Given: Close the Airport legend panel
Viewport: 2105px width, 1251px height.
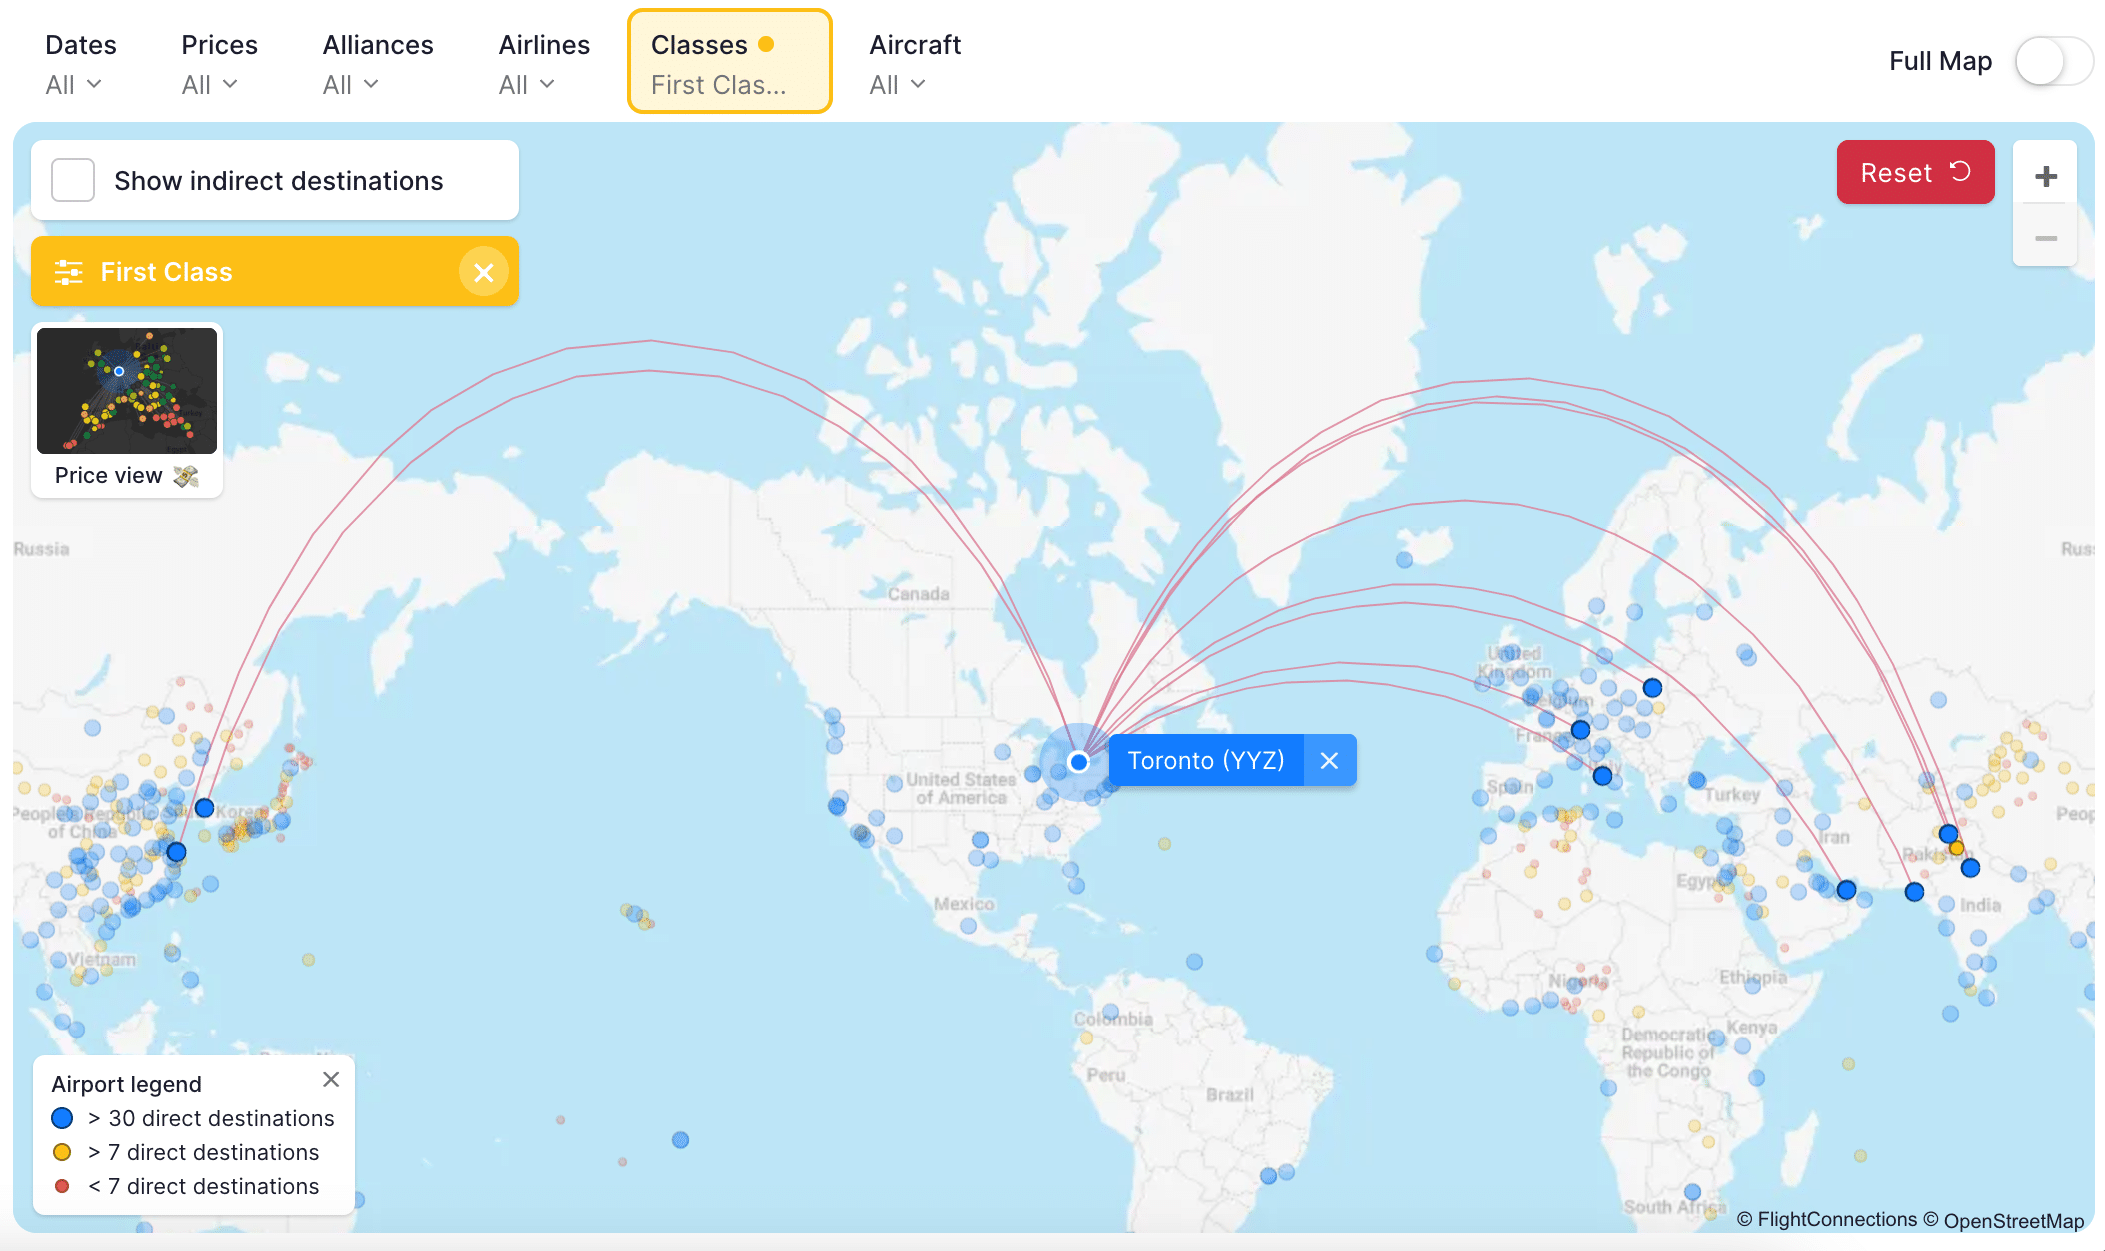Looking at the screenshot, I should [331, 1080].
